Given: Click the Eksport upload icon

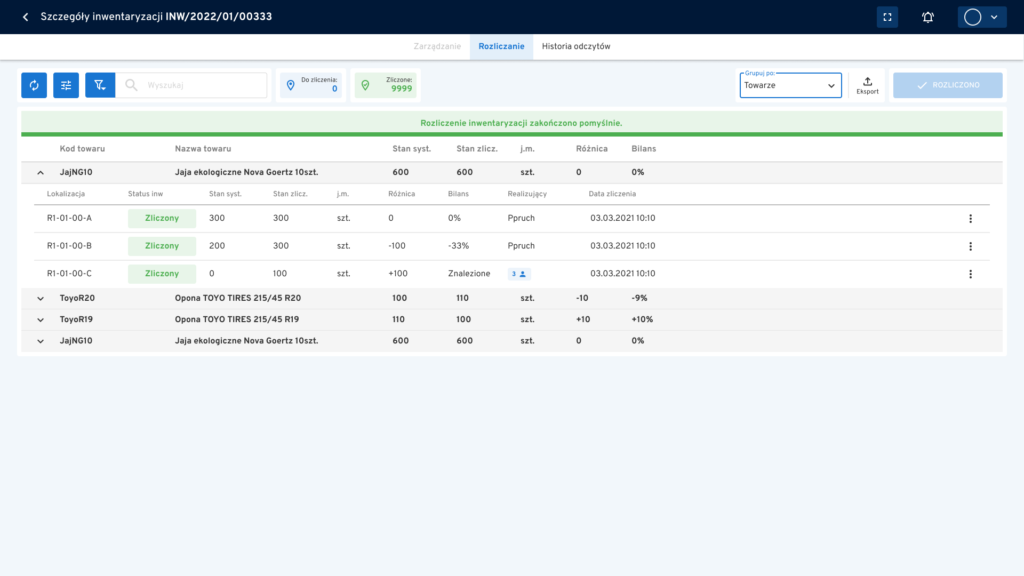Looking at the screenshot, I should coord(867,85).
